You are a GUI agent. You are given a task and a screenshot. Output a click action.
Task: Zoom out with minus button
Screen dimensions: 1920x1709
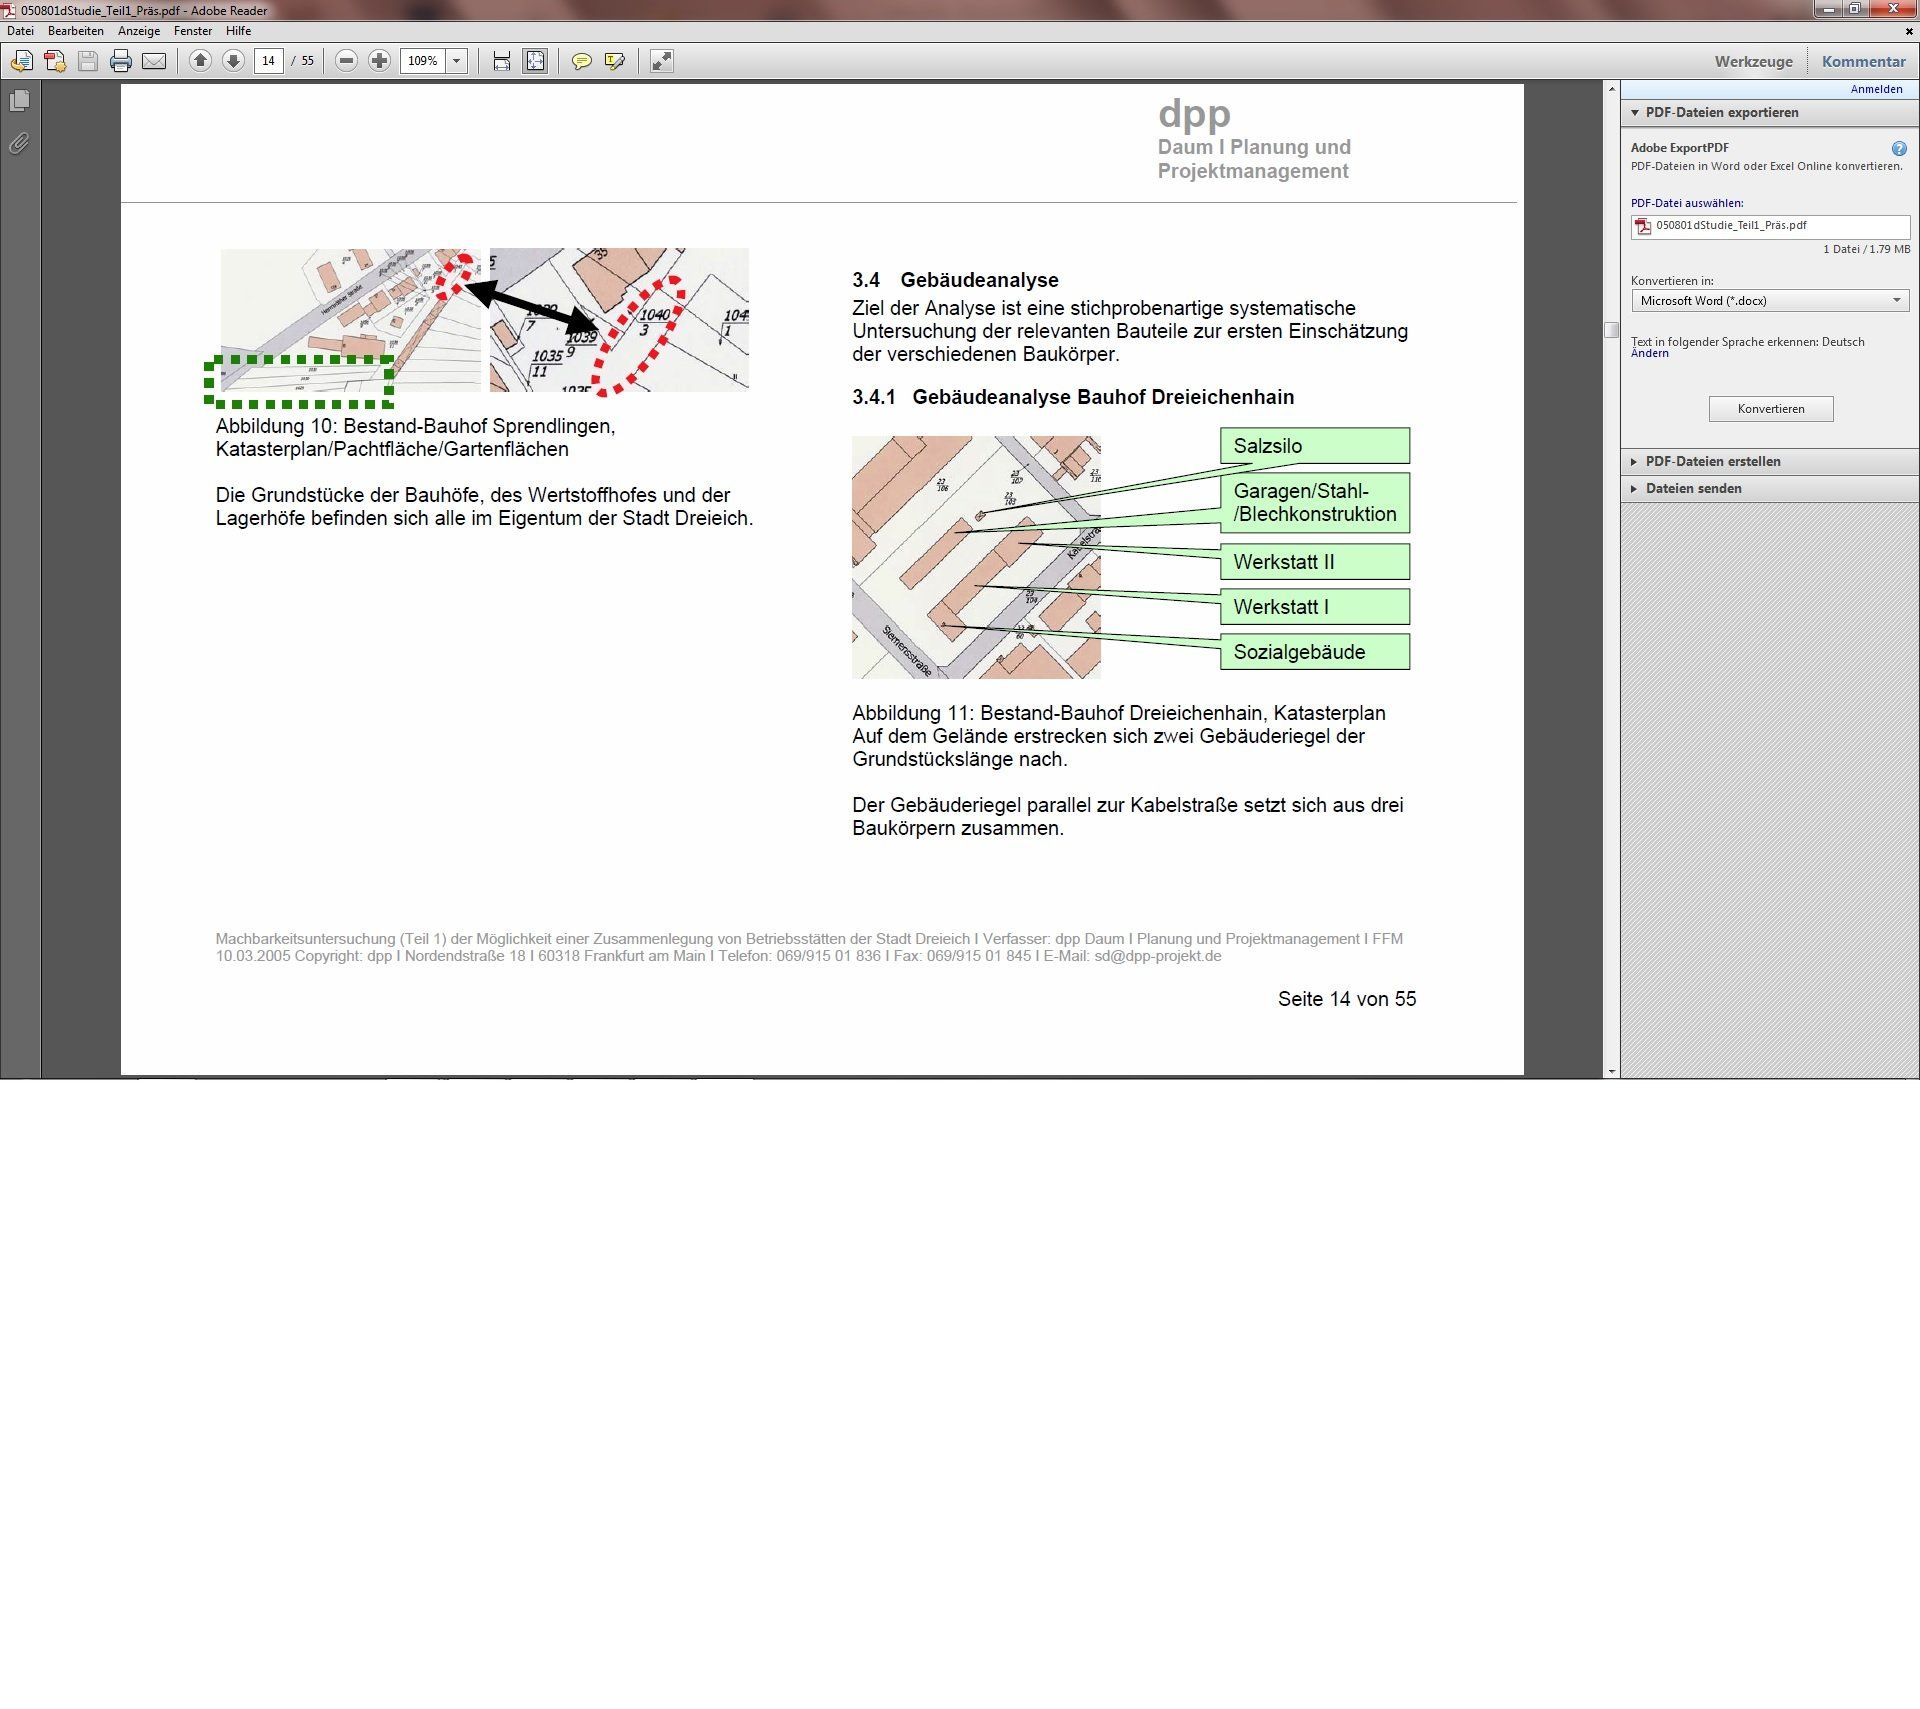(x=346, y=62)
